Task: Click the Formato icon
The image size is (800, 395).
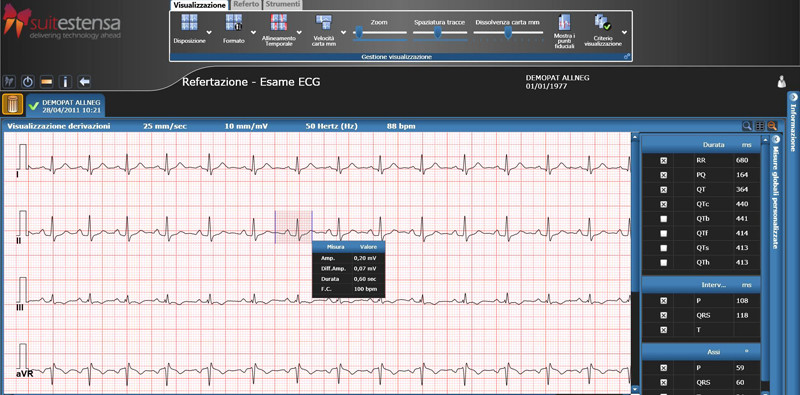Action: pos(234,23)
